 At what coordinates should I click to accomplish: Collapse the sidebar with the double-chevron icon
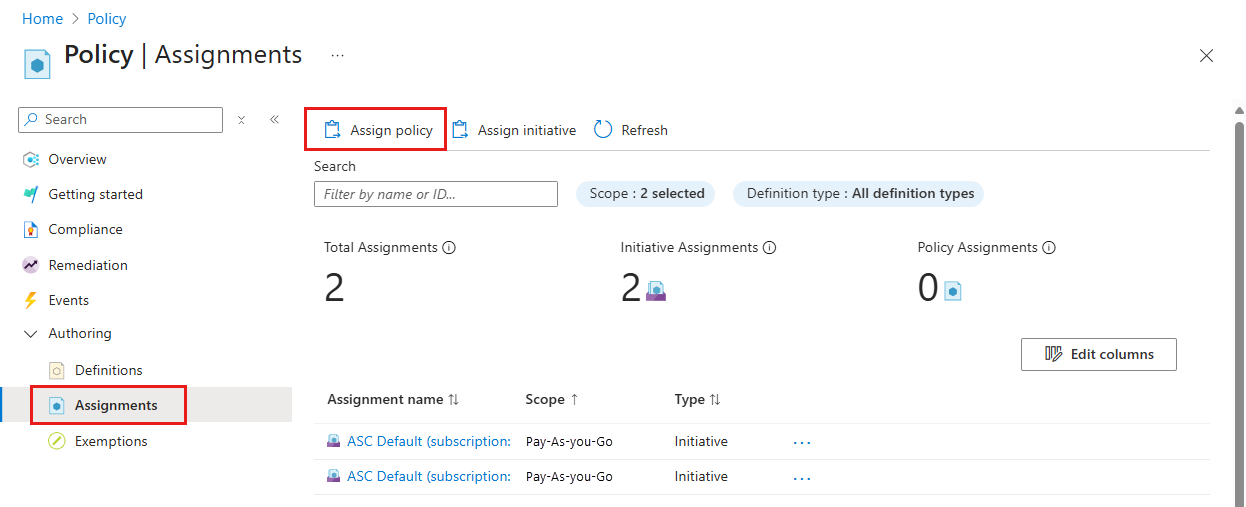pyautogui.click(x=274, y=120)
